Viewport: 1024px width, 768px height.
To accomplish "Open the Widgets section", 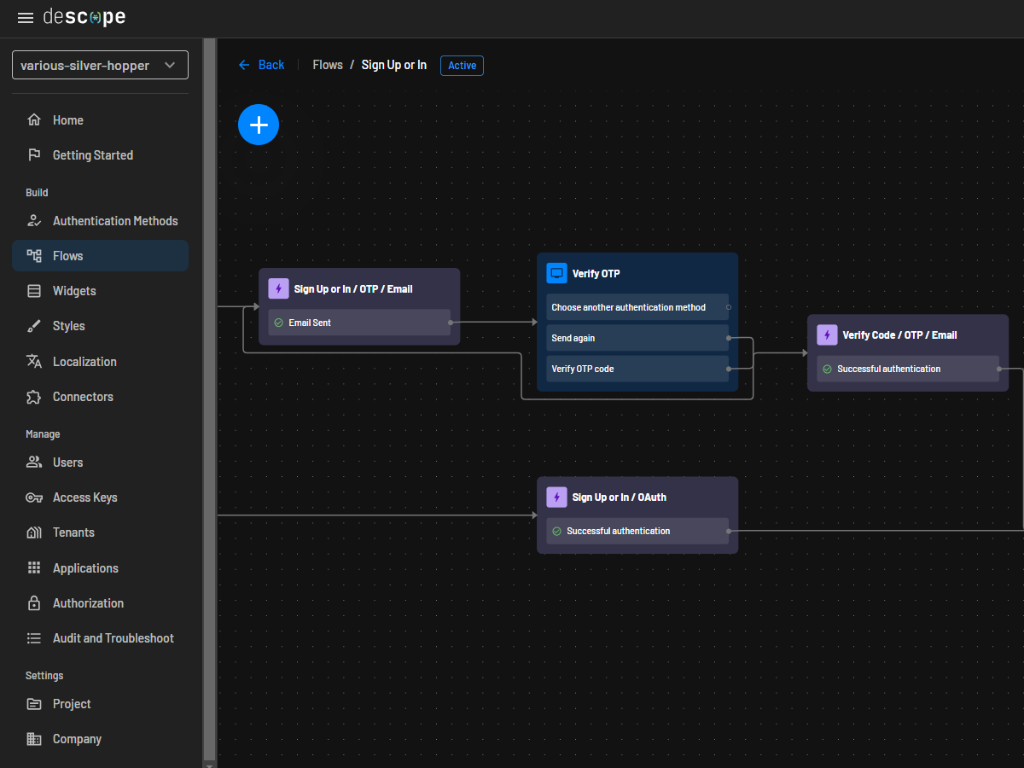I will point(74,291).
